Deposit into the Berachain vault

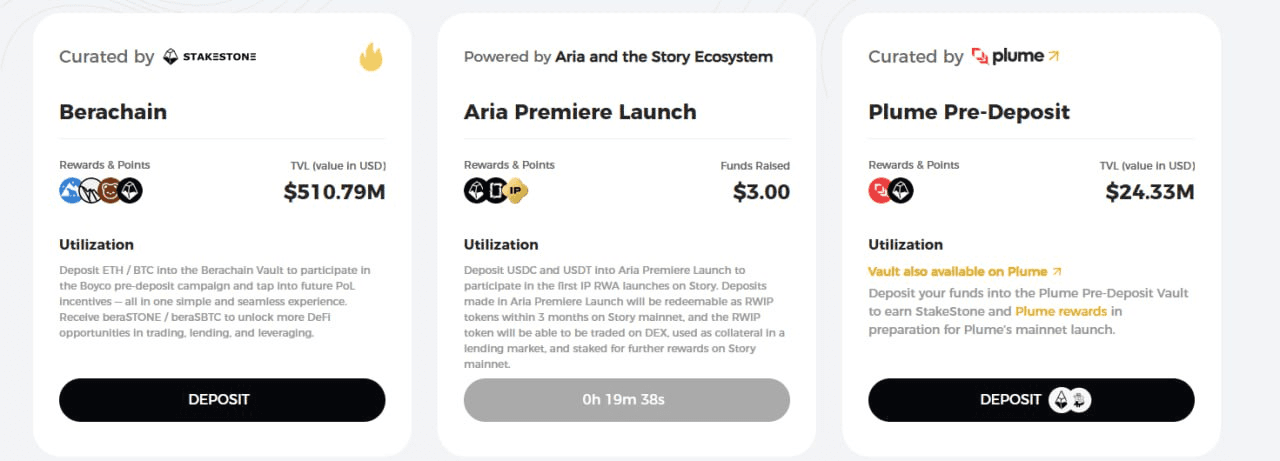[222, 400]
